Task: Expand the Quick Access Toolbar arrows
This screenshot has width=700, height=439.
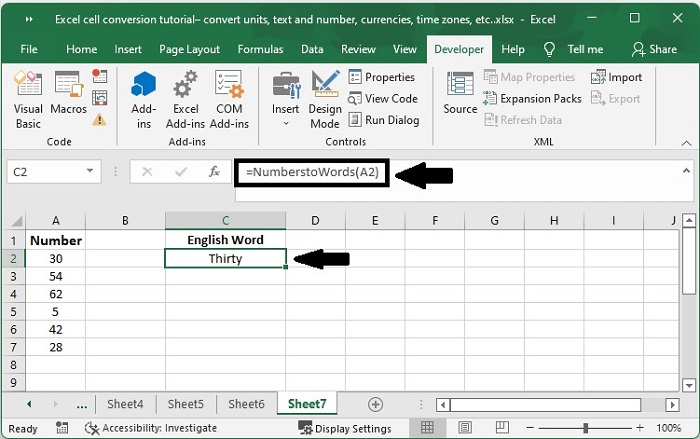Action: click(29, 19)
